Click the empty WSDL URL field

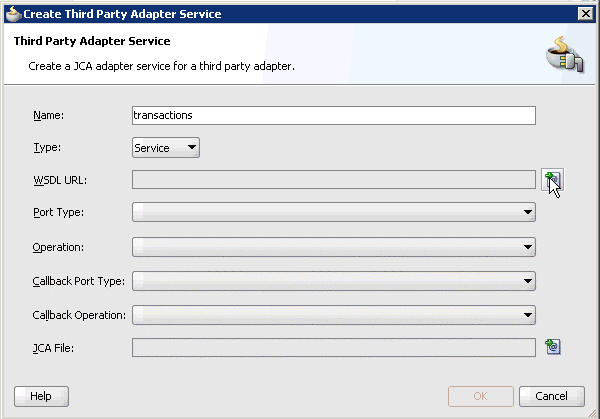pyautogui.click(x=334, y=180)
